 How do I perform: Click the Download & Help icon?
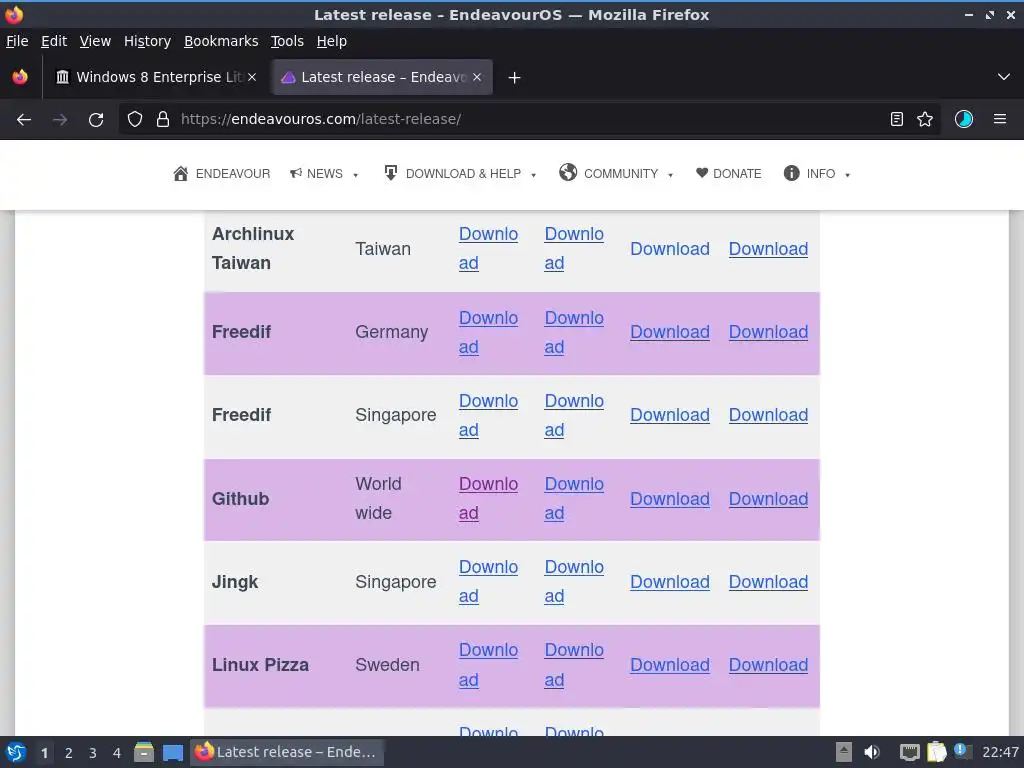(x=391, y=173)
